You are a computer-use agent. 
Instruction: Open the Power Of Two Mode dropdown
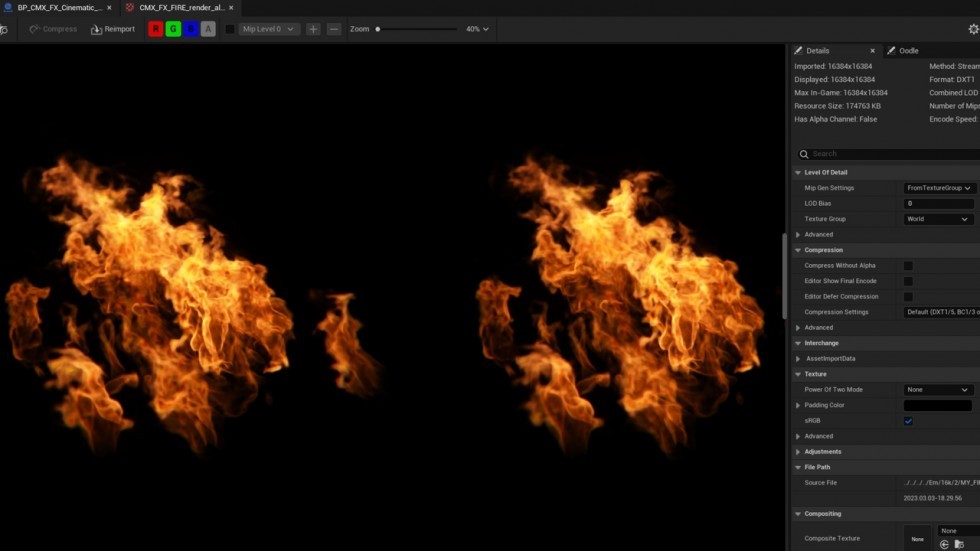[x=938, y=390]
